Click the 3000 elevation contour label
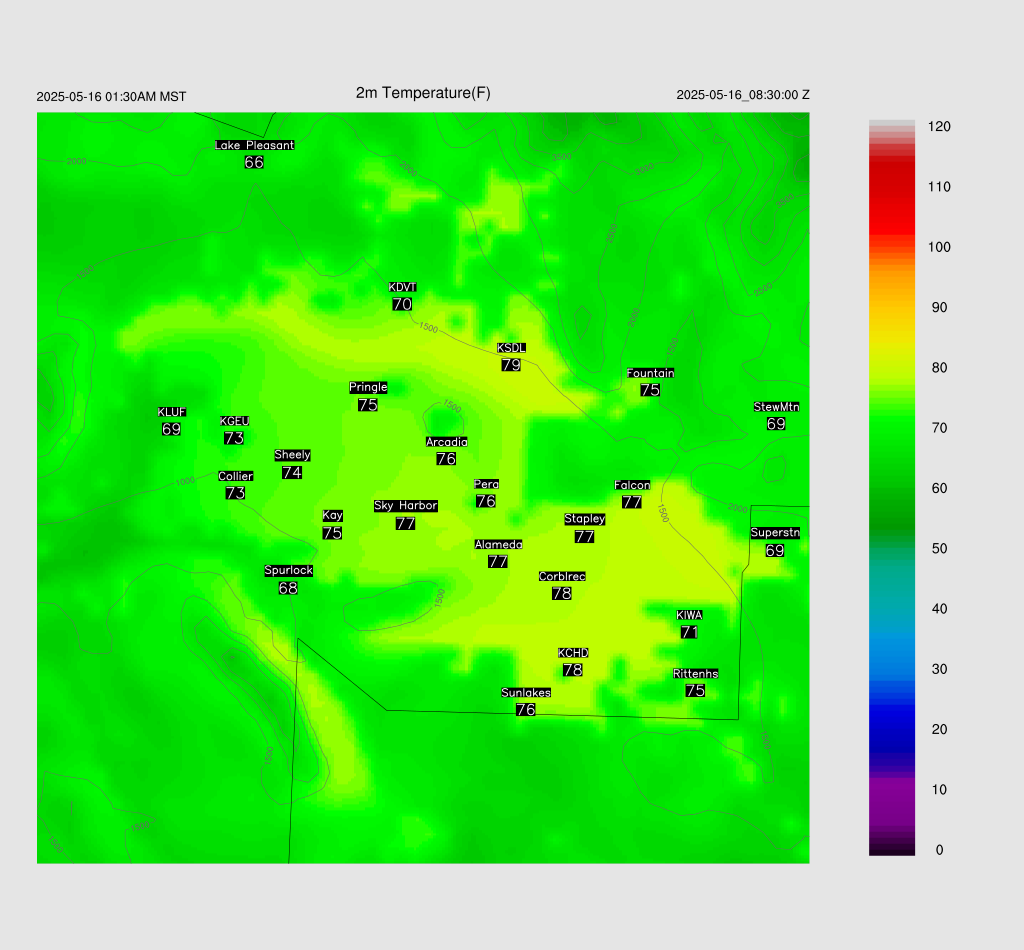Screen dimensions: 1024x950 tap(644, 169)
